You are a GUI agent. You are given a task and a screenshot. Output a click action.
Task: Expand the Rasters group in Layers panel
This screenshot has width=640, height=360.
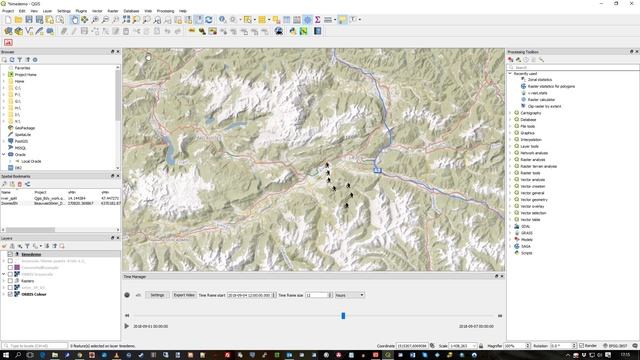(x=4, y=281)
